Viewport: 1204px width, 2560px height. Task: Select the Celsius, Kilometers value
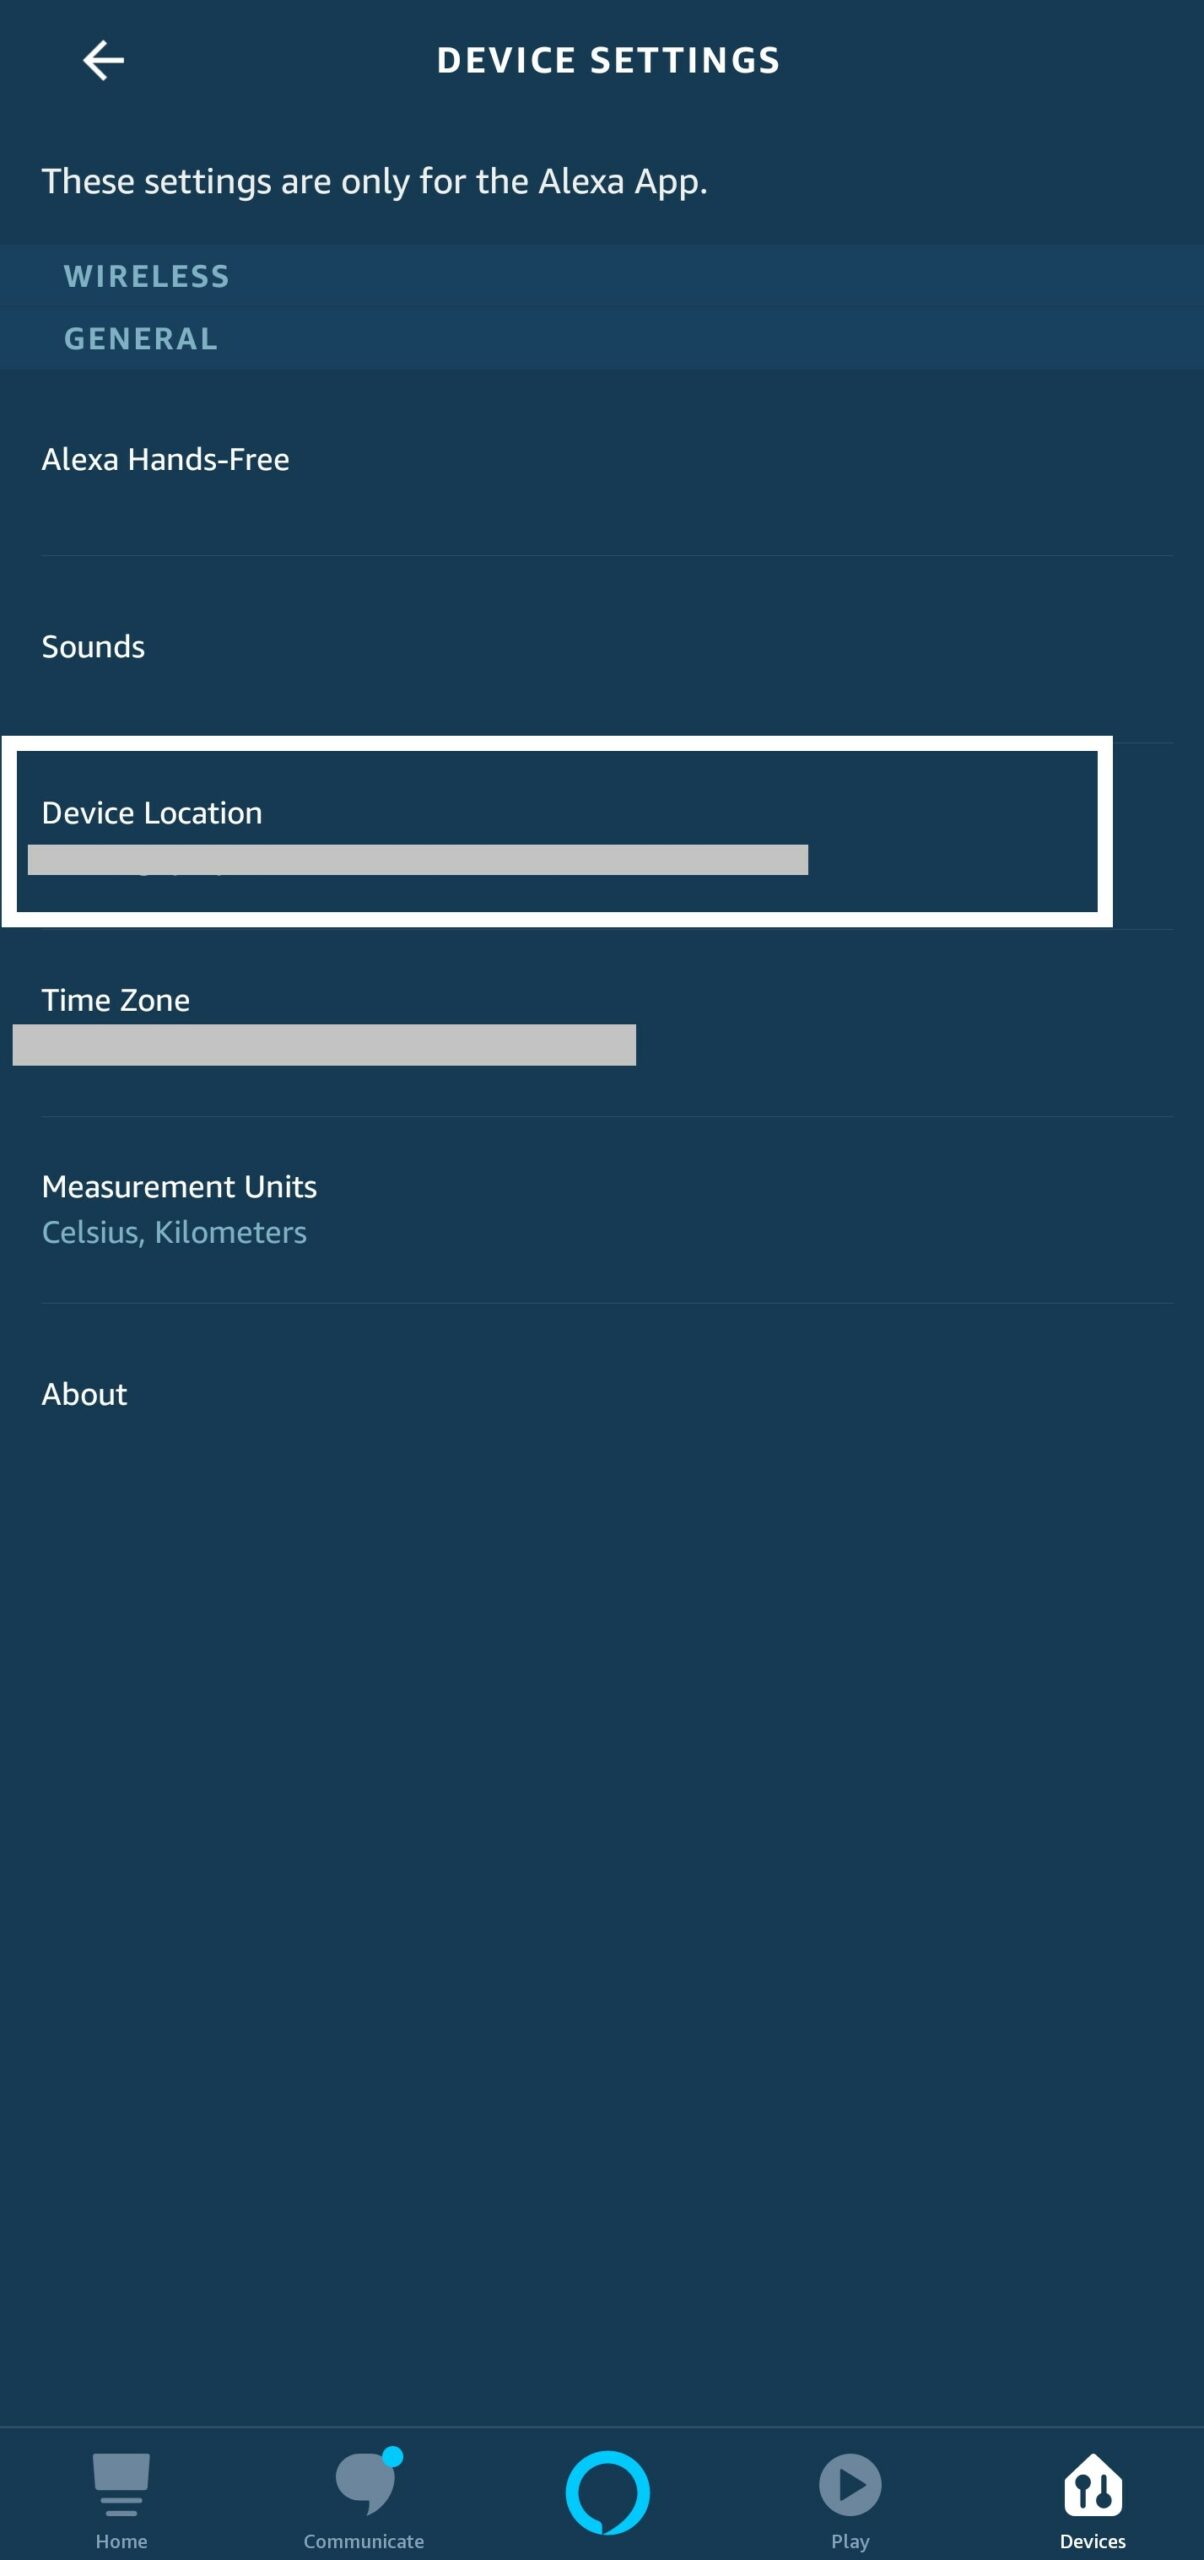click(174, 1232)
